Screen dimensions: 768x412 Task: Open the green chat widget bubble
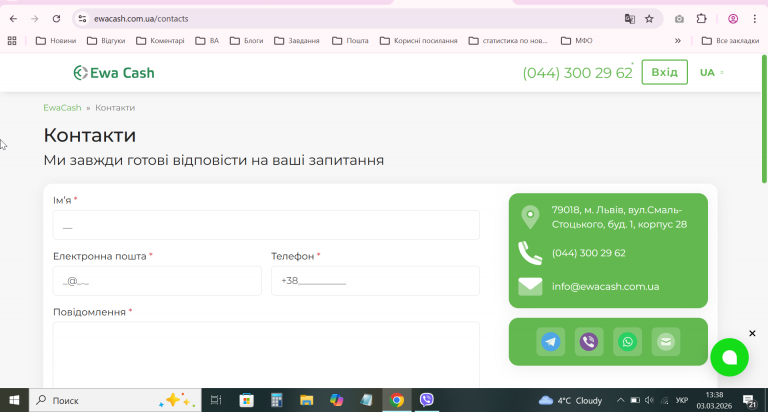(x=729, y=357)
